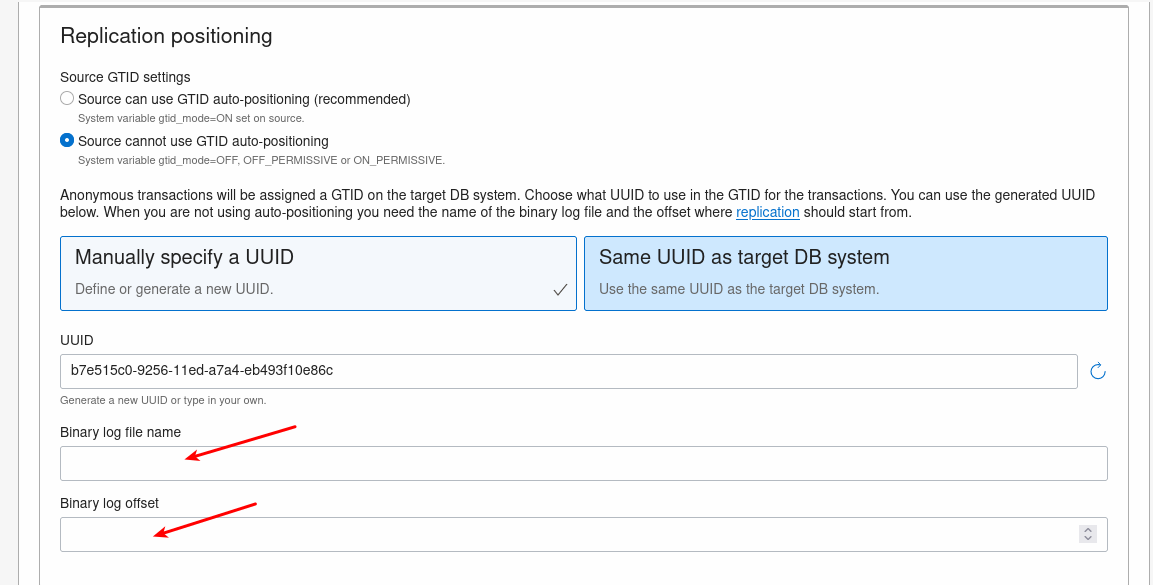Click the "Replication positioning" heading

[166, 36]
